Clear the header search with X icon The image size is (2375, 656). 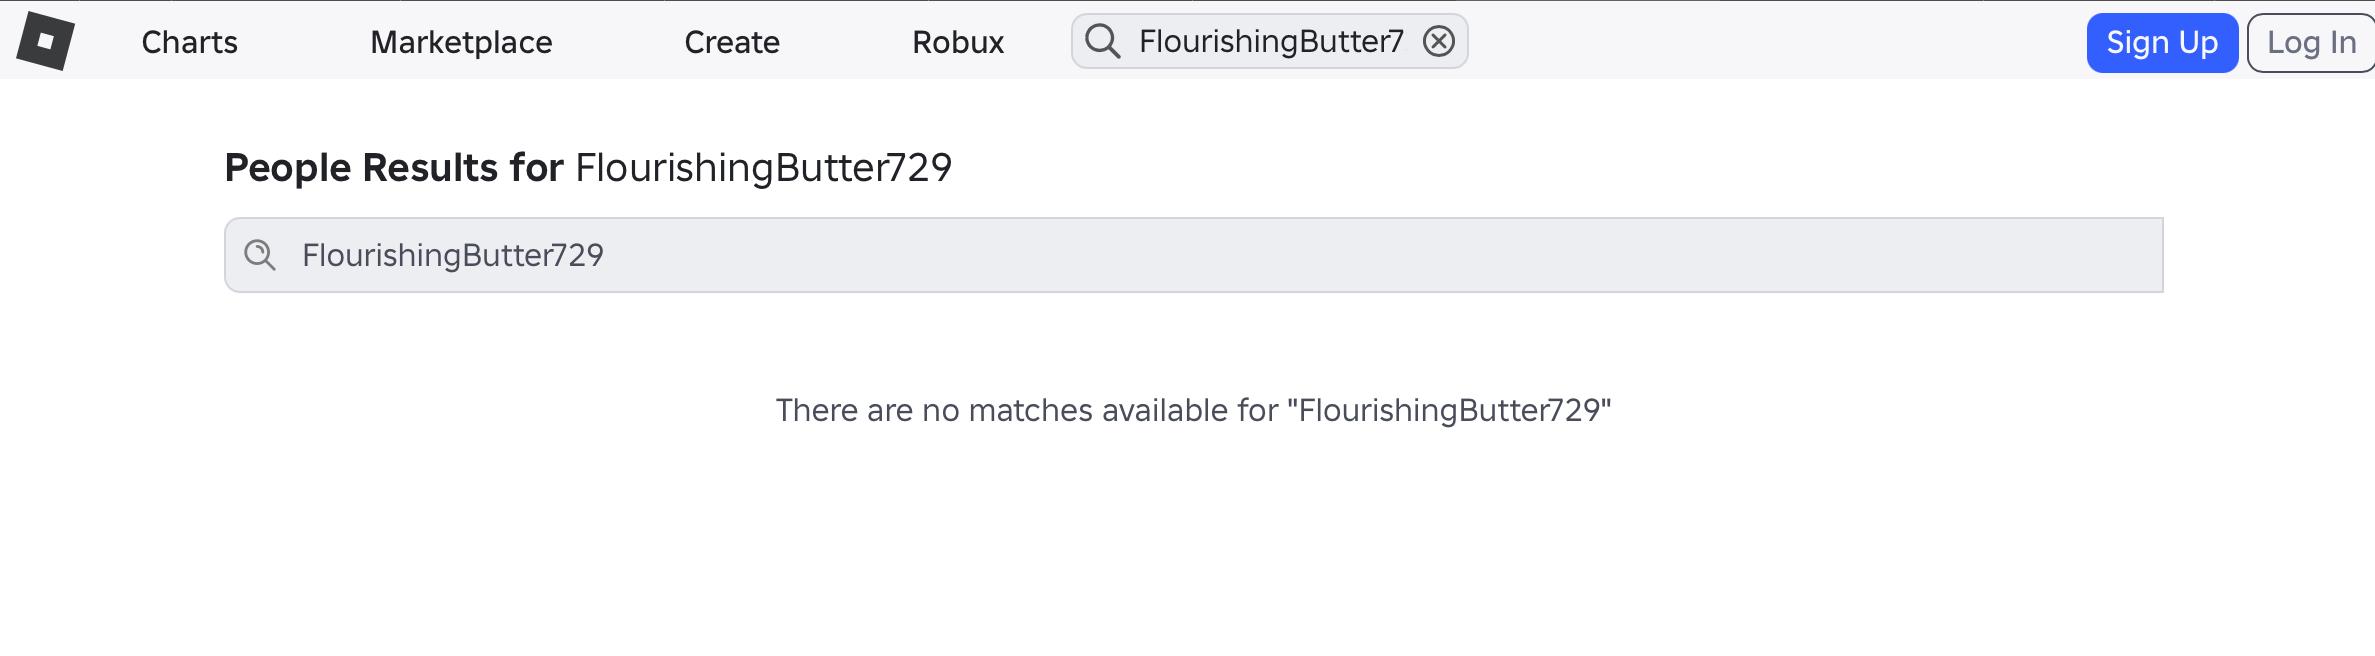click(x=1438, y=41)
